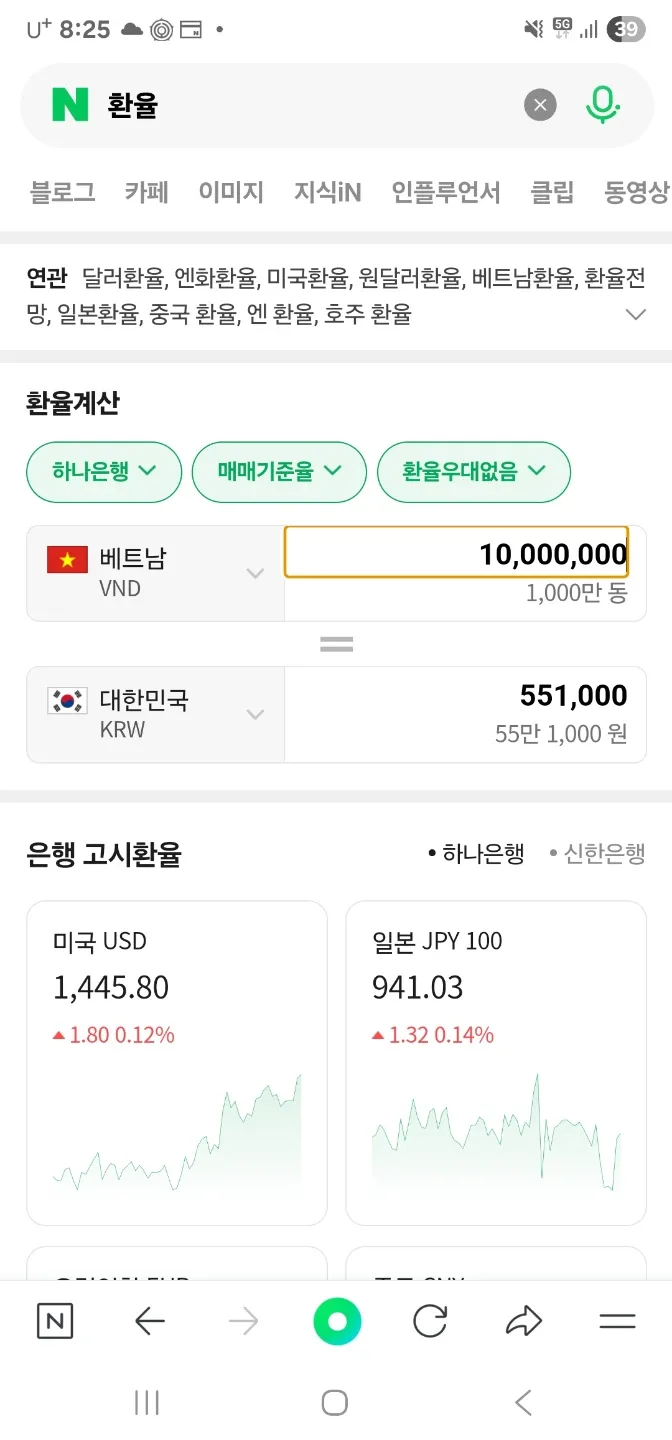Switch to the 블로그 tab
Screen dimensions: 672x1440
click(x=62, y=192)
